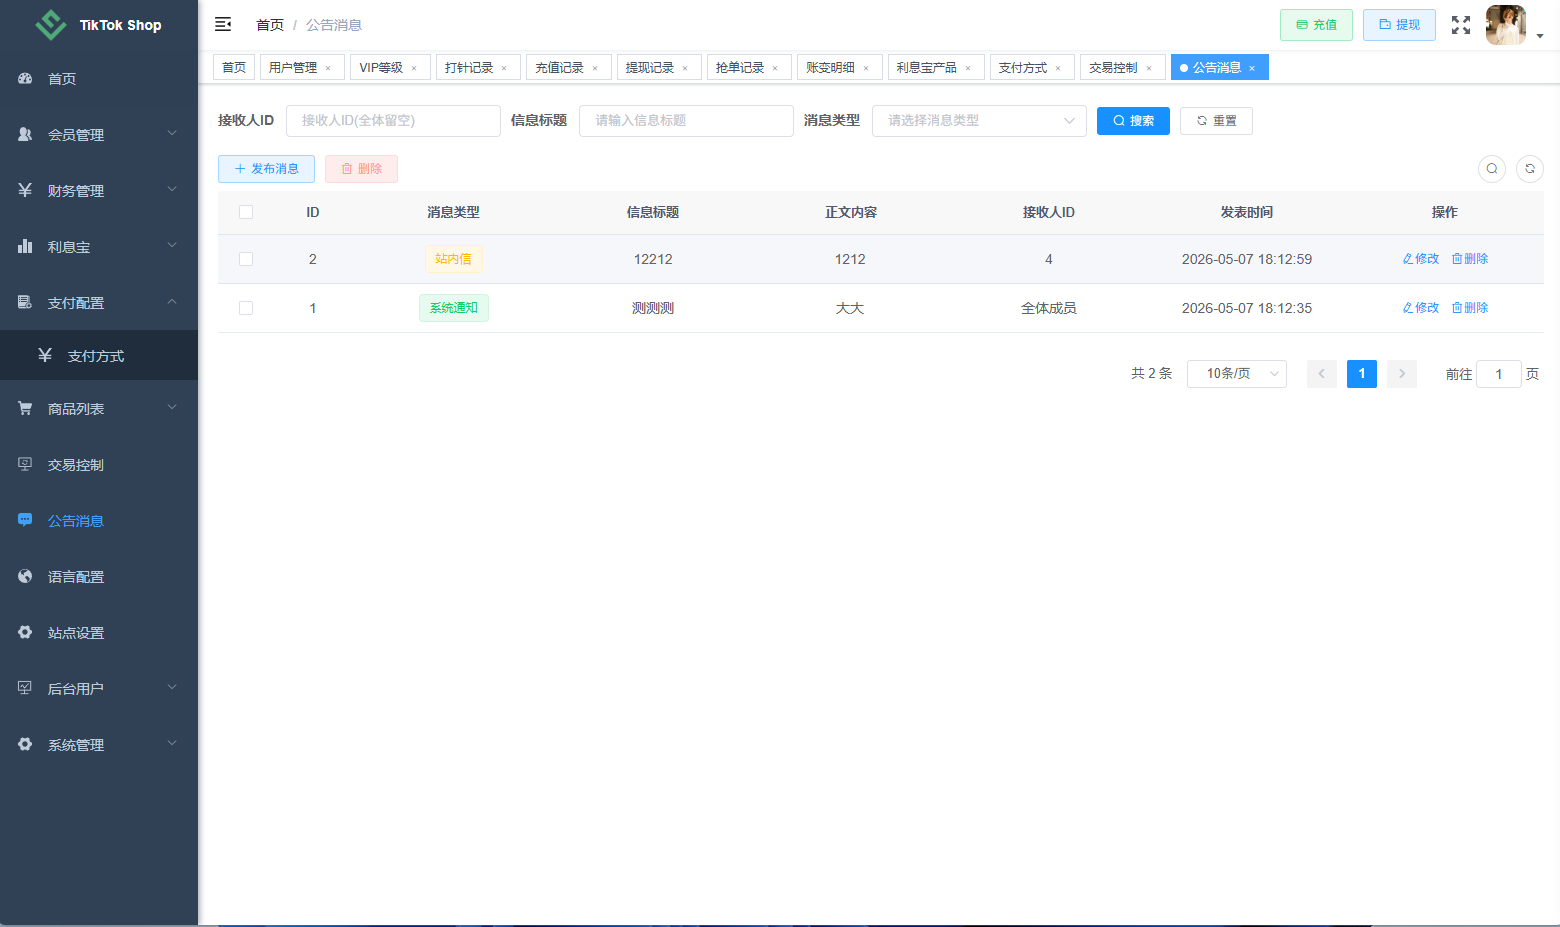Image resolution: width=1560 pixels, height=927 pixels.
Task: Click the 重置 button
Action: (x=1216, y=121)
